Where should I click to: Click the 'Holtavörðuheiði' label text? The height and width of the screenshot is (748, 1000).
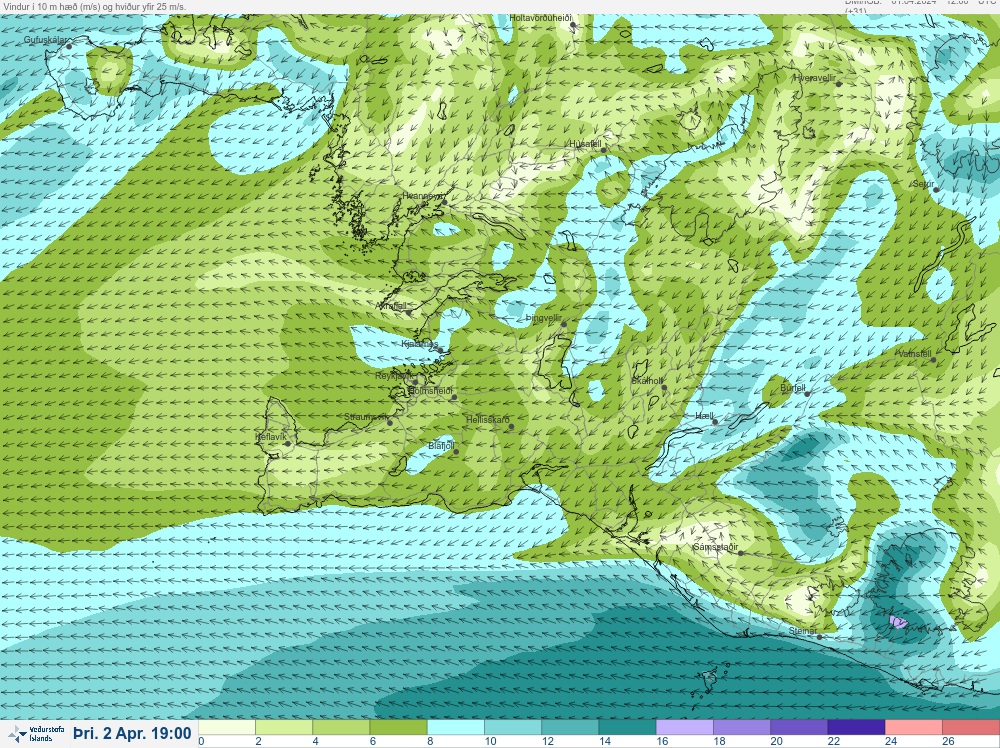click(x=541, y=18)
